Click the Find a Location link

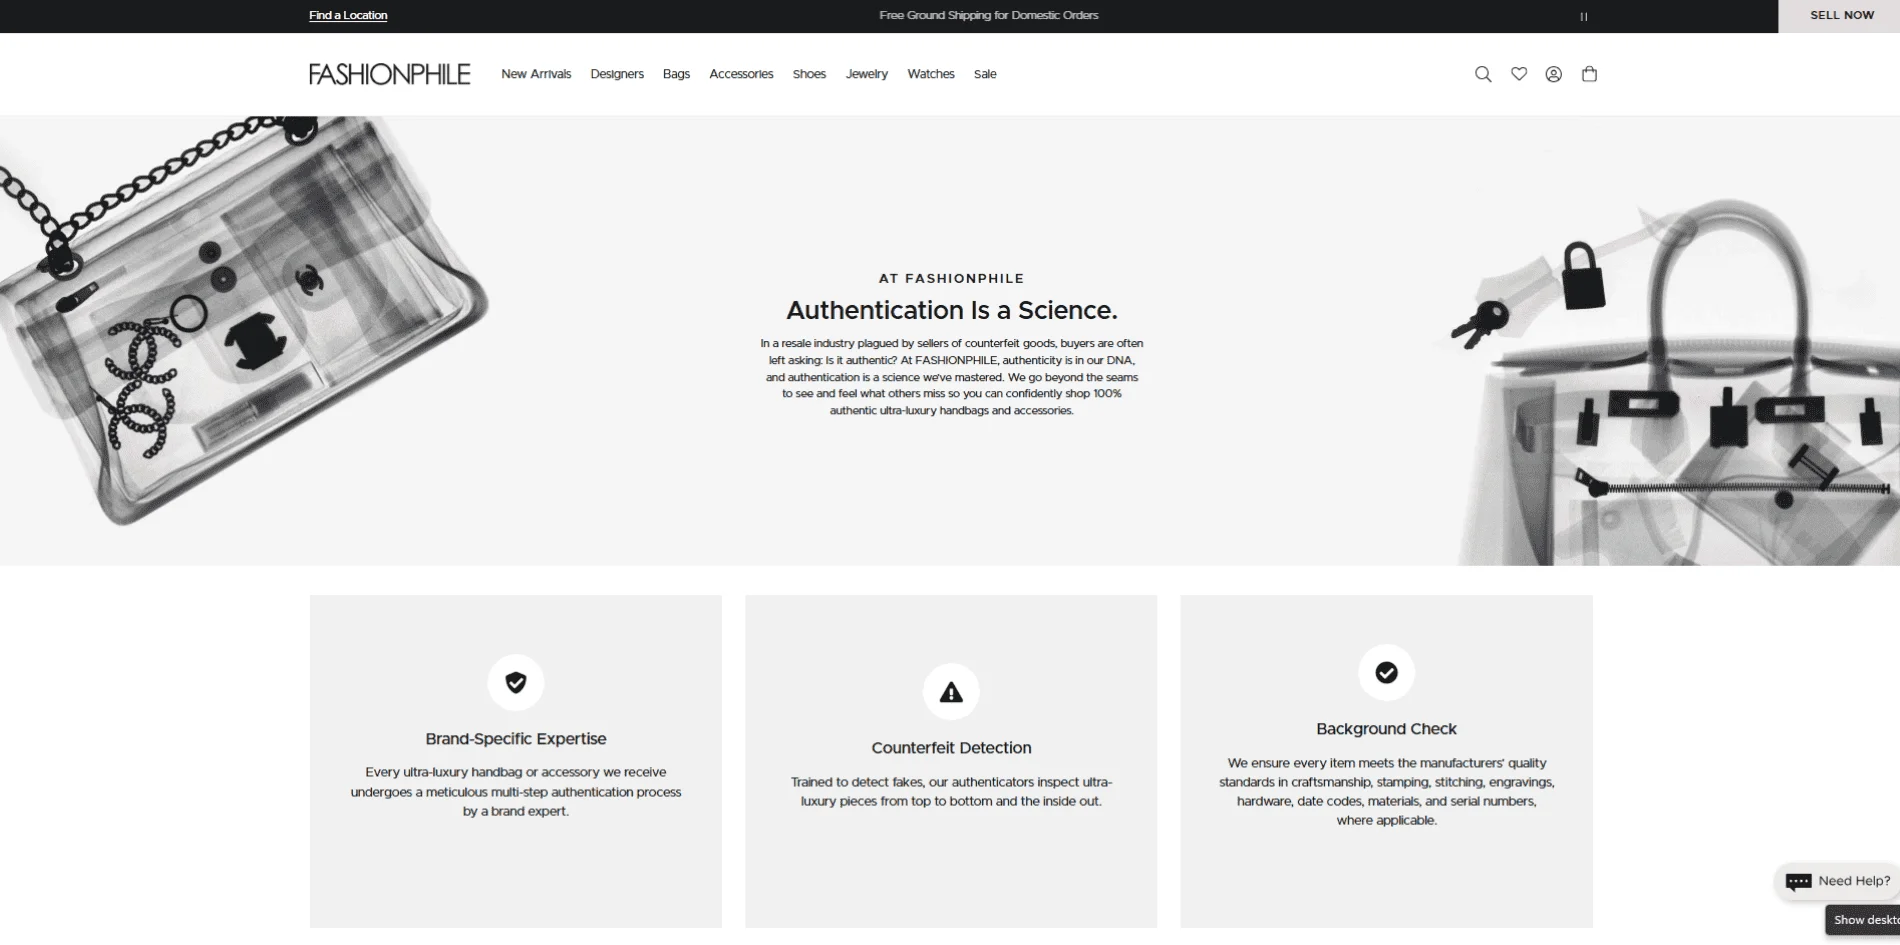pos(347,15)
